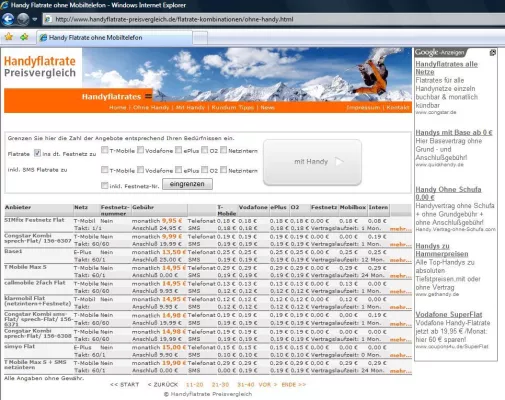Open the News navigation link
This screenshot has width=505, height=400.
click(267, 107)
